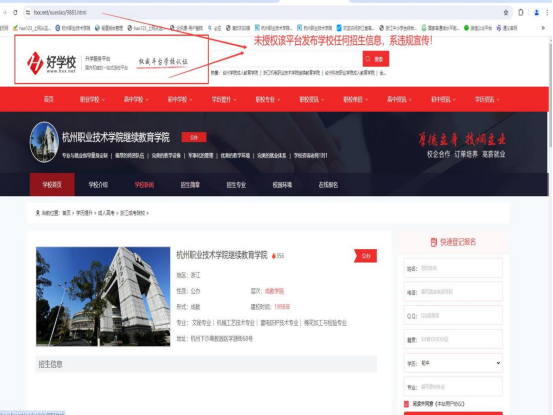553x415 pixels.
Task: Select the 在线报名 tab
Action: 328,185
